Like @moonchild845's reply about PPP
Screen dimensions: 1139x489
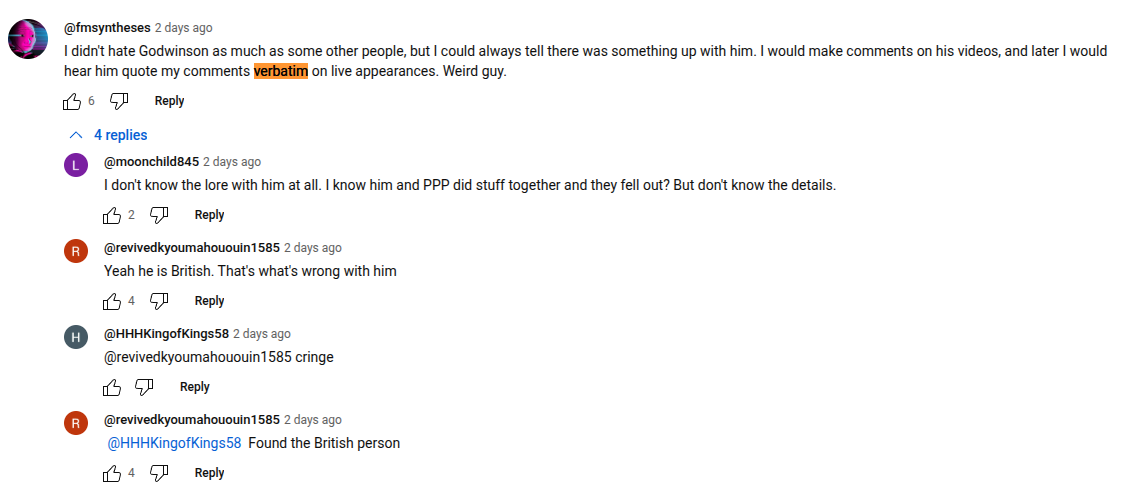(112, 215)
